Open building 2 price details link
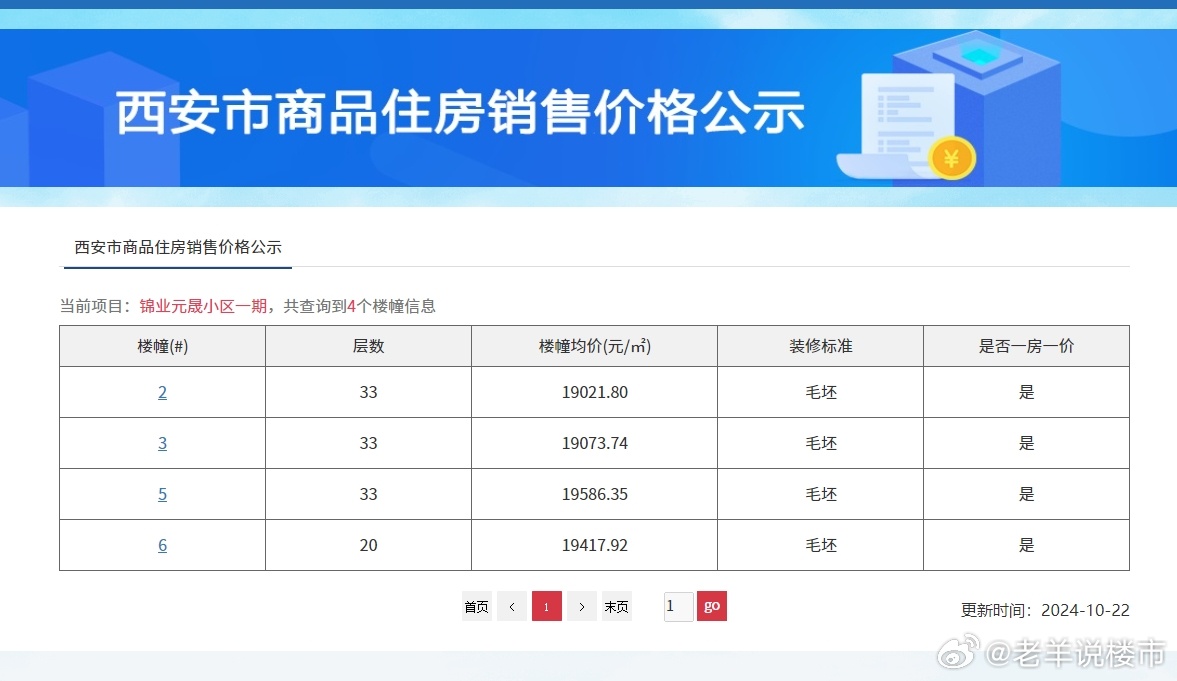The width and height of the screenshot is (1177, 681). [162, 393]
